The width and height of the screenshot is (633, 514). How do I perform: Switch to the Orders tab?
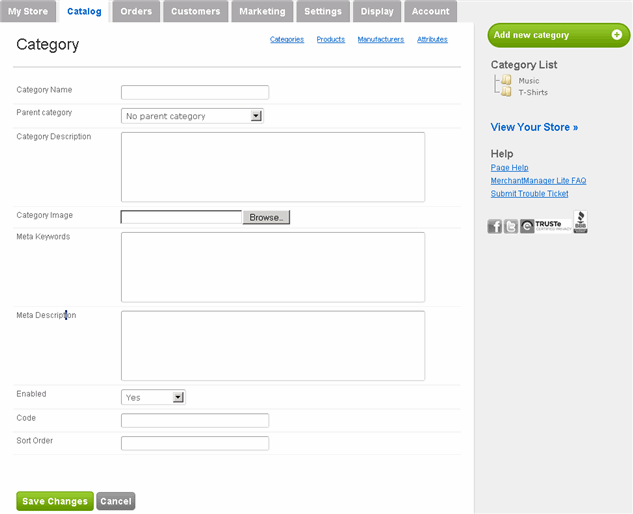coord(136,11)
